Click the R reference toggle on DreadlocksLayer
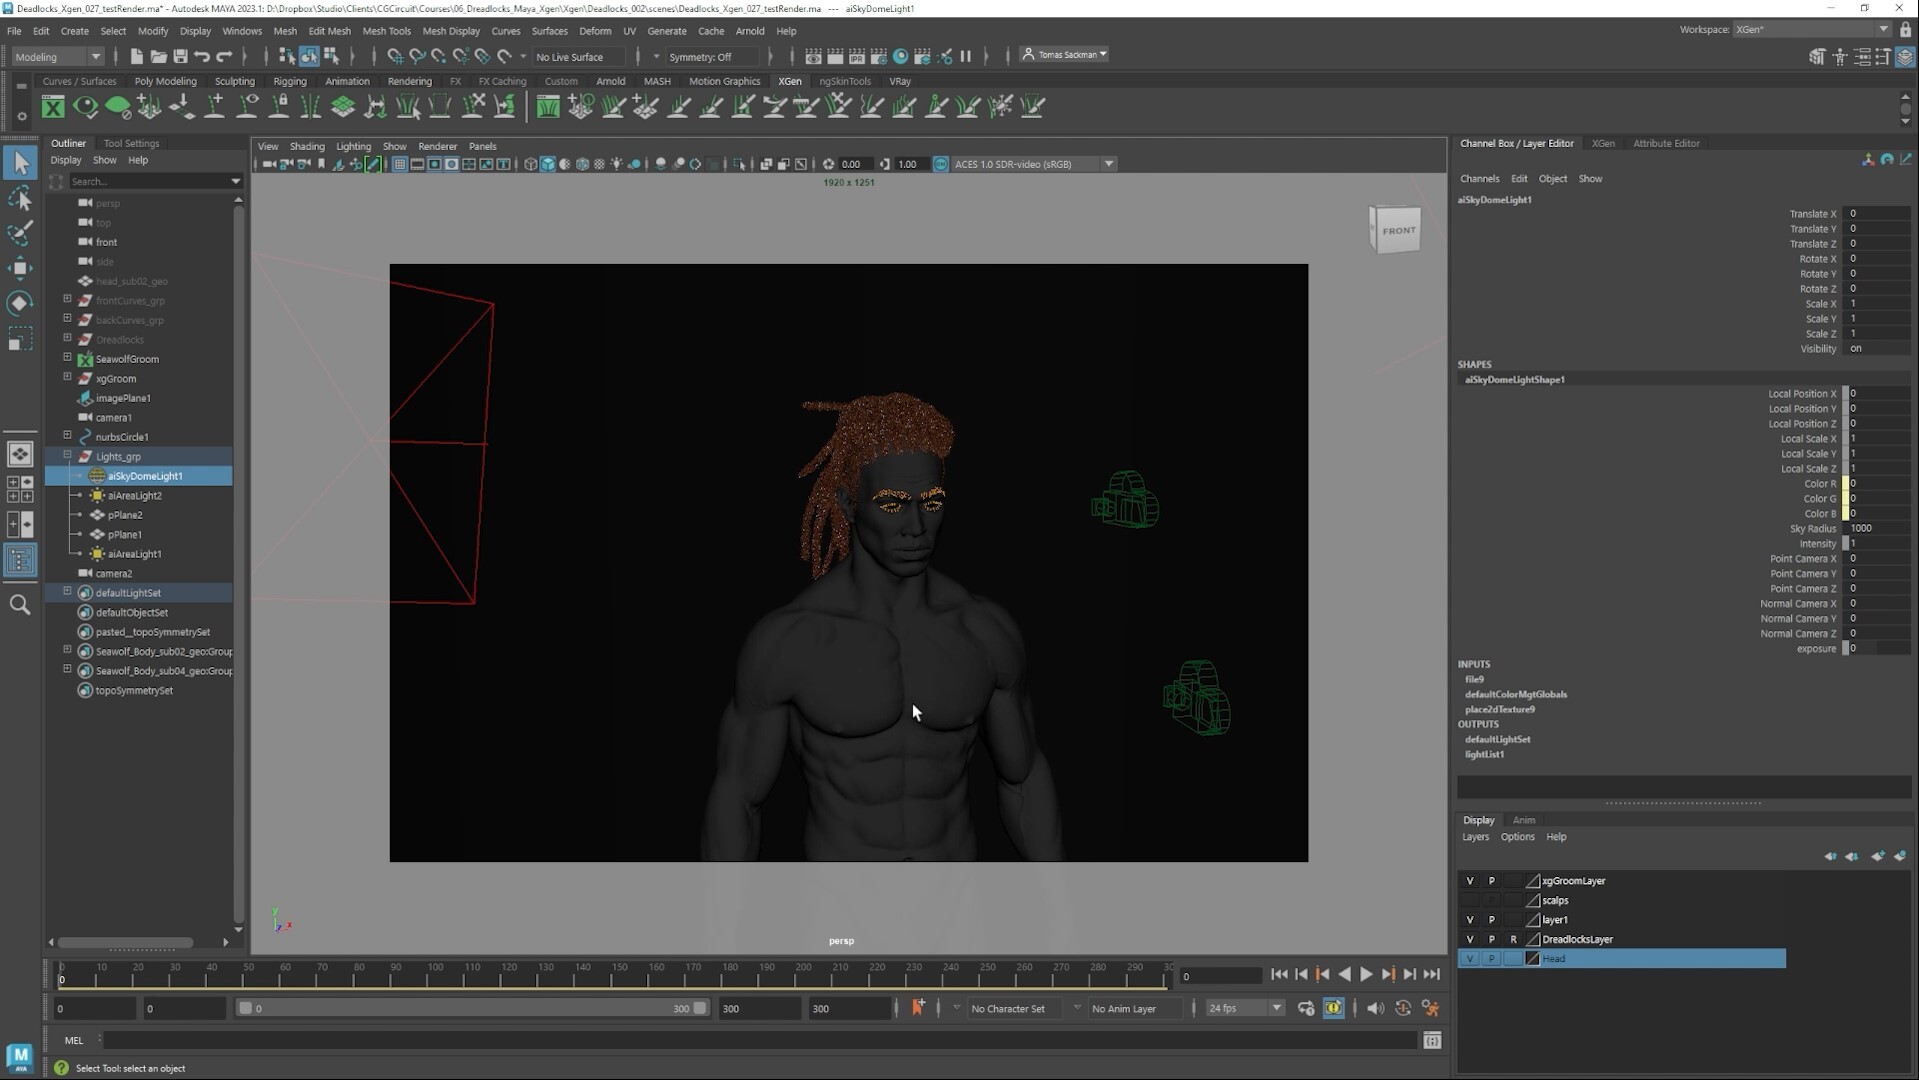 point(1513,939)
